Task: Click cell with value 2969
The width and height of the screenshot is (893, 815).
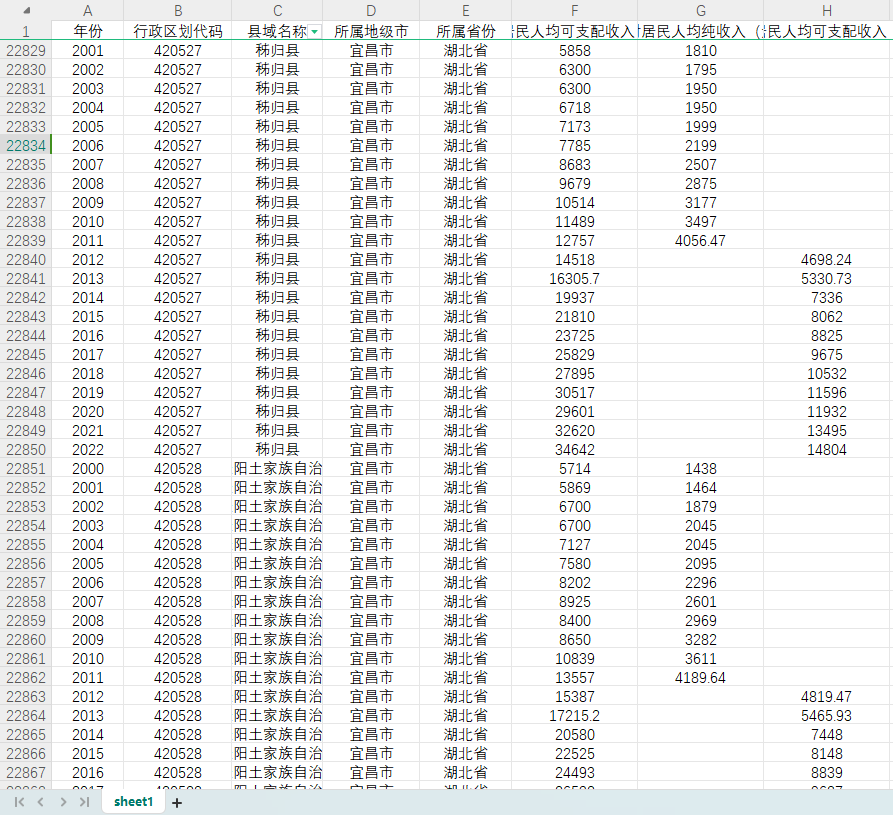Action: coord(701,621)
